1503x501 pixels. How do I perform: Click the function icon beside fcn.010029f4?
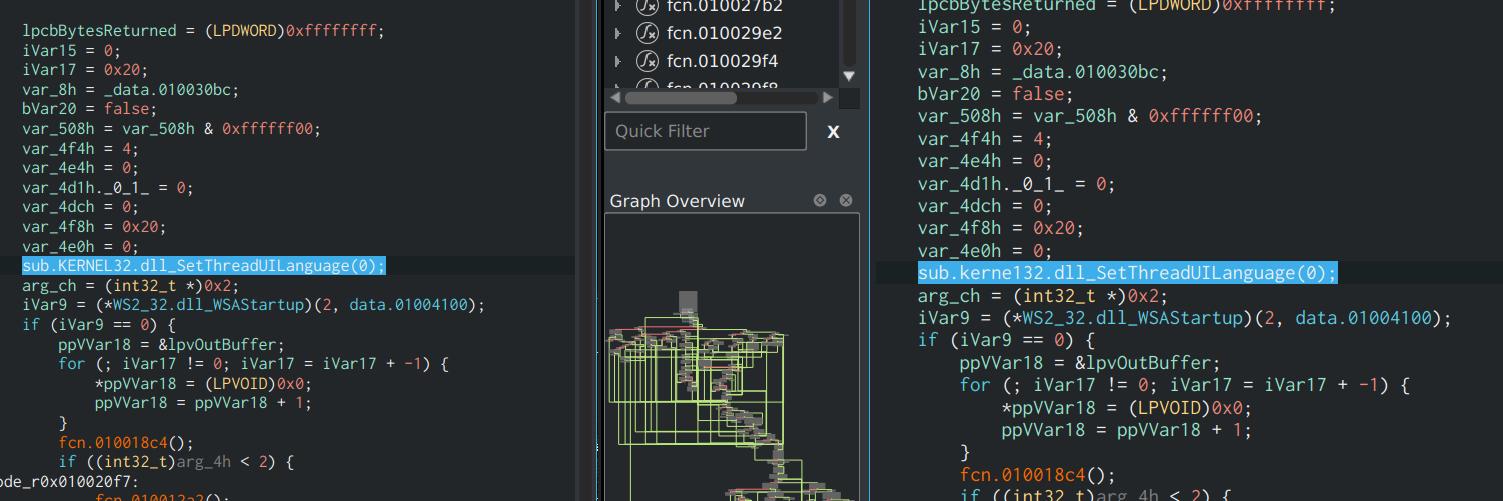(x=648, y=61)
